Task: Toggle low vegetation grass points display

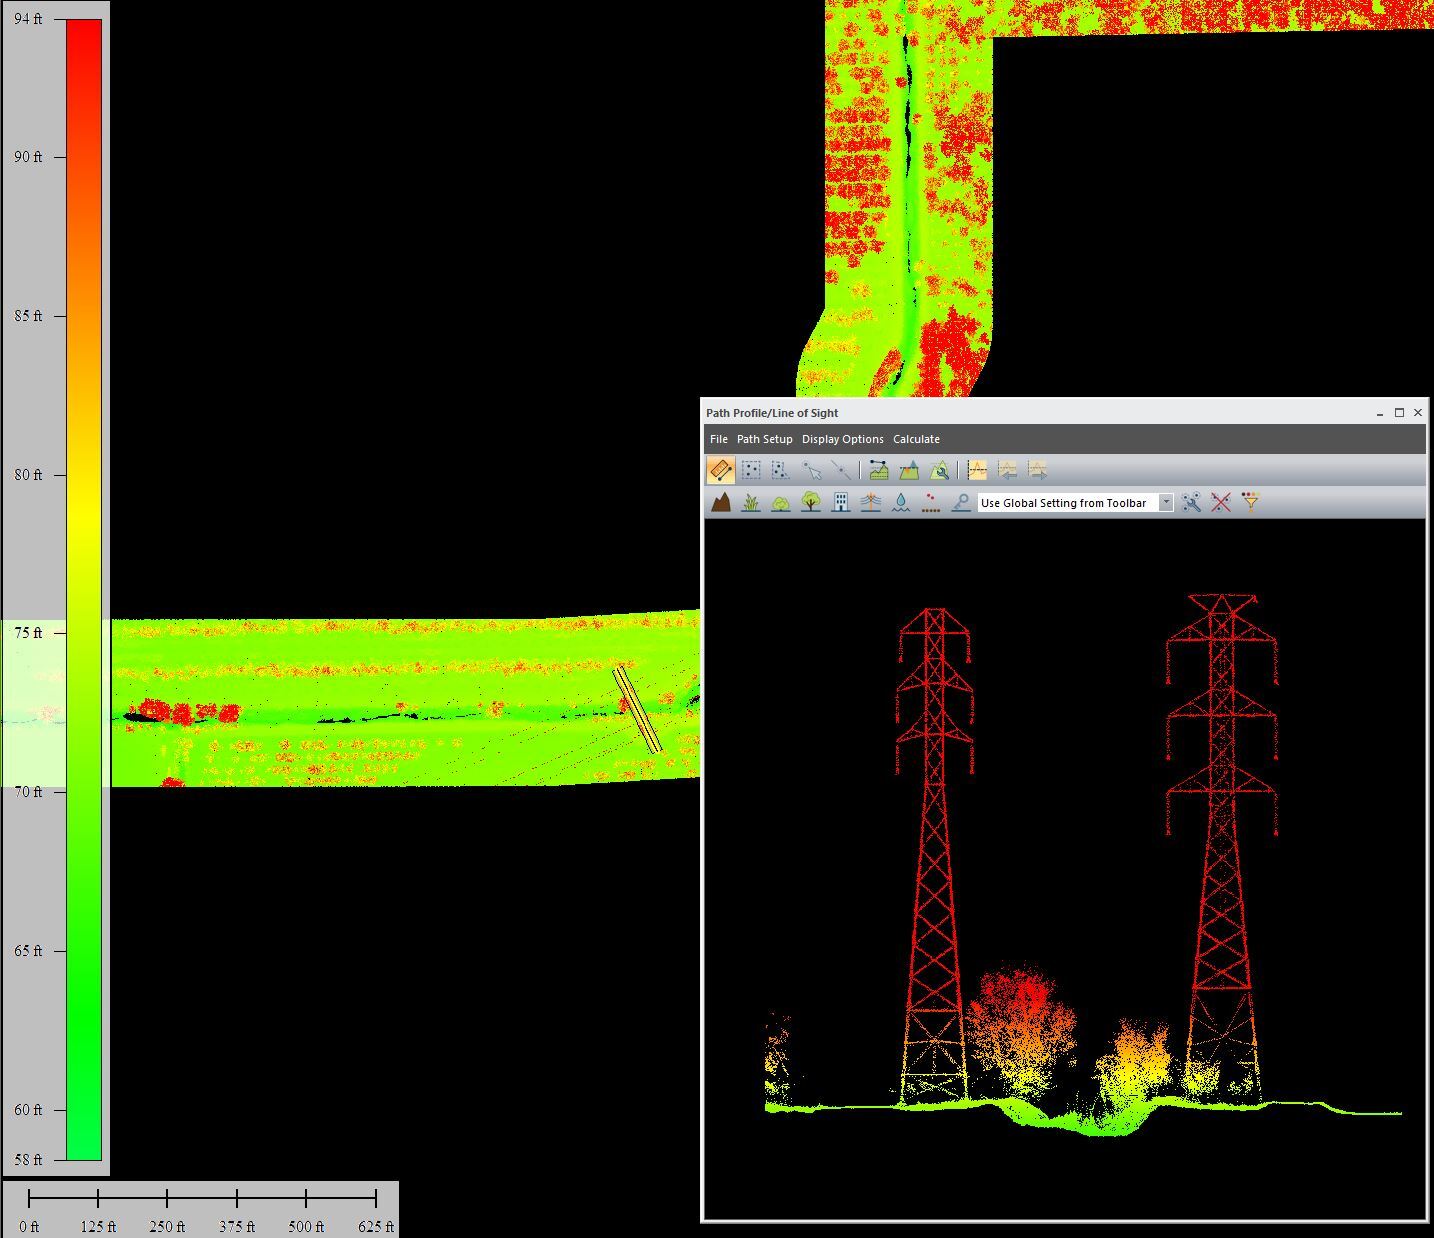Action: point(750,502)
